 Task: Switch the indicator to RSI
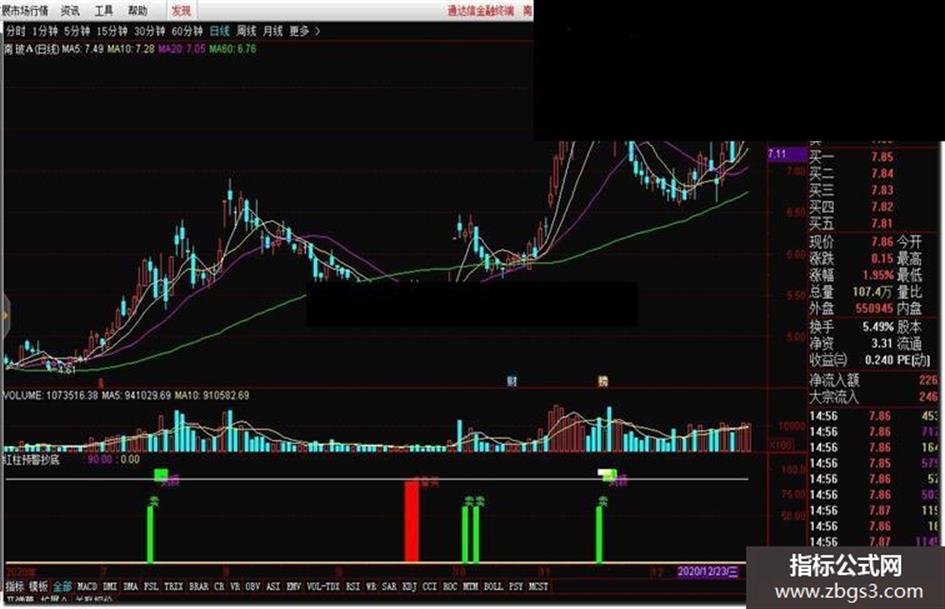[353, 586]
